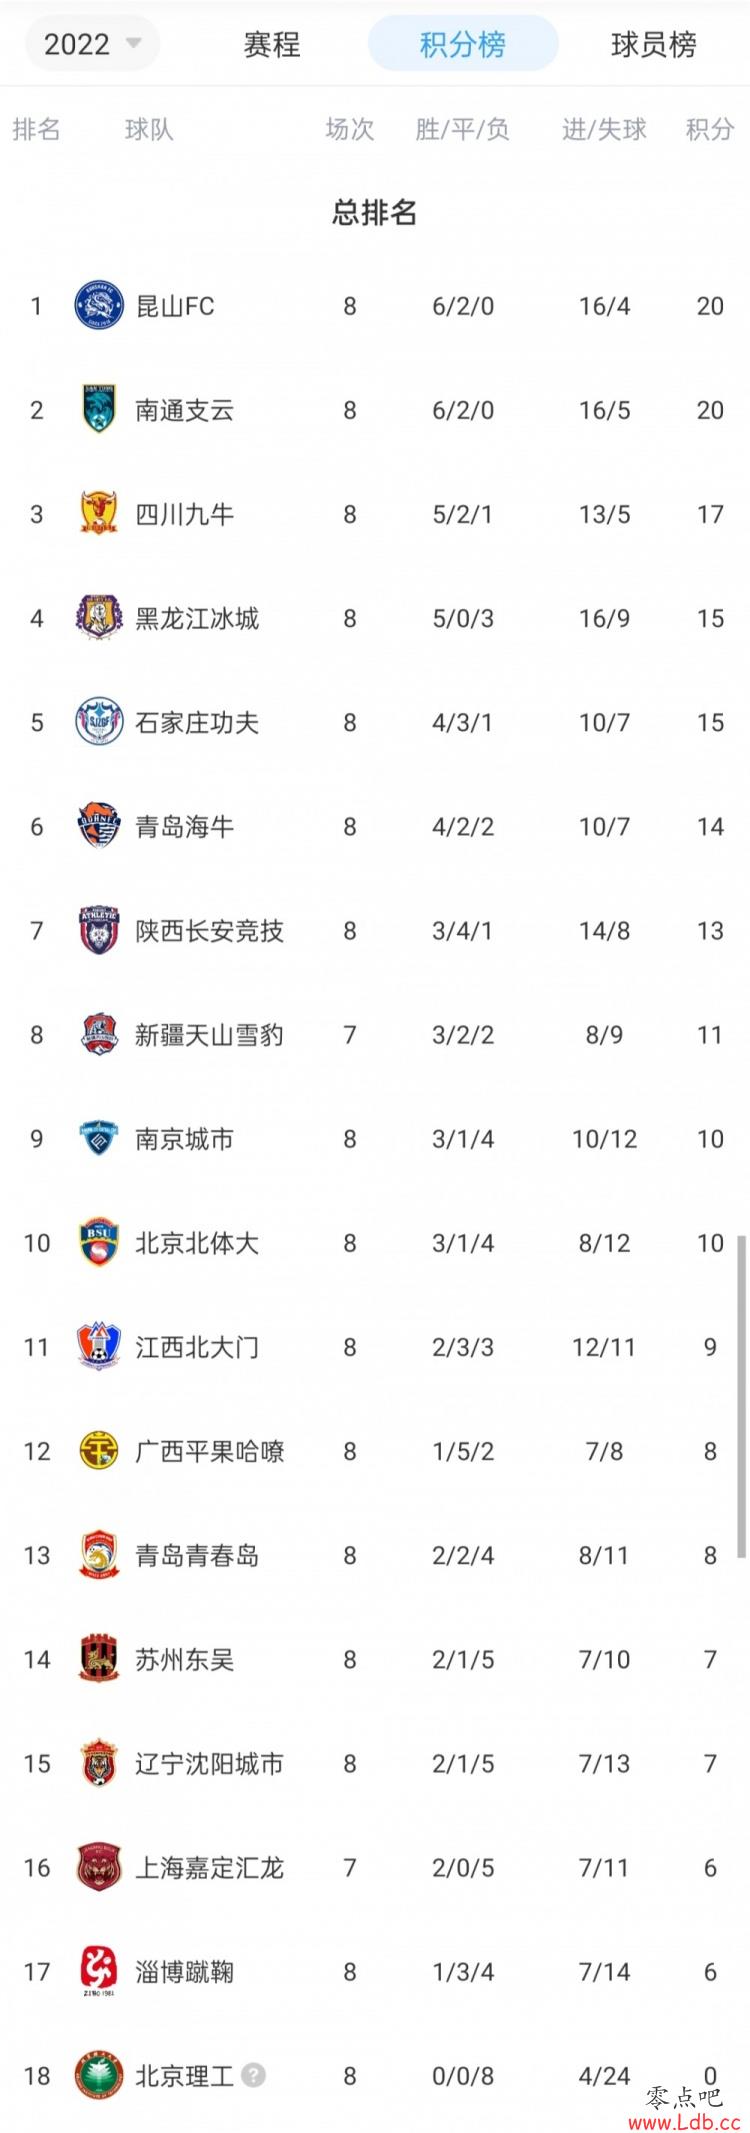Viewport: 750px width, 2133px height.
Task: Click the help icon beside 北京理工
Action: coord(254,2075)
